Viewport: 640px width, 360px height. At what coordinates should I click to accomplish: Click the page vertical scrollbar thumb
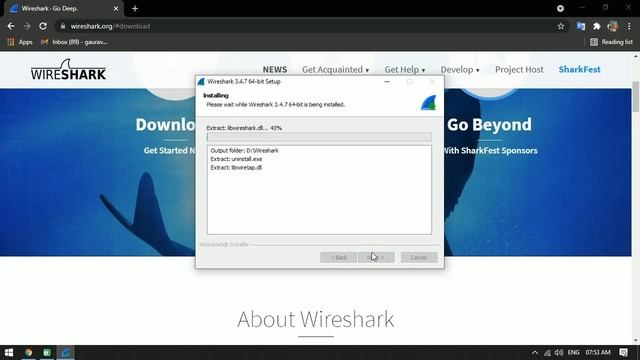[x=636, y=96]
